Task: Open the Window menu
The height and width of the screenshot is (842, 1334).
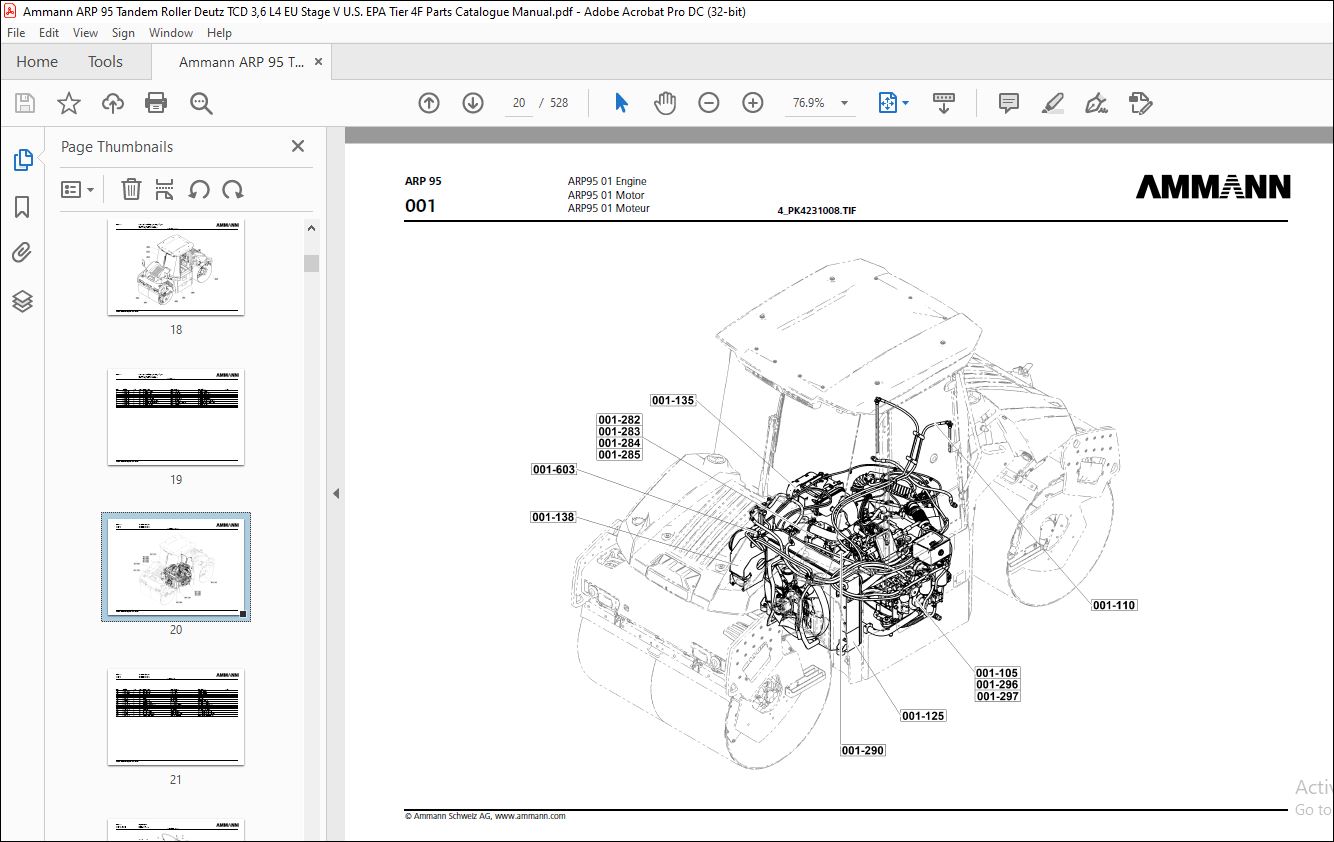Action: [x=171, y=33]
